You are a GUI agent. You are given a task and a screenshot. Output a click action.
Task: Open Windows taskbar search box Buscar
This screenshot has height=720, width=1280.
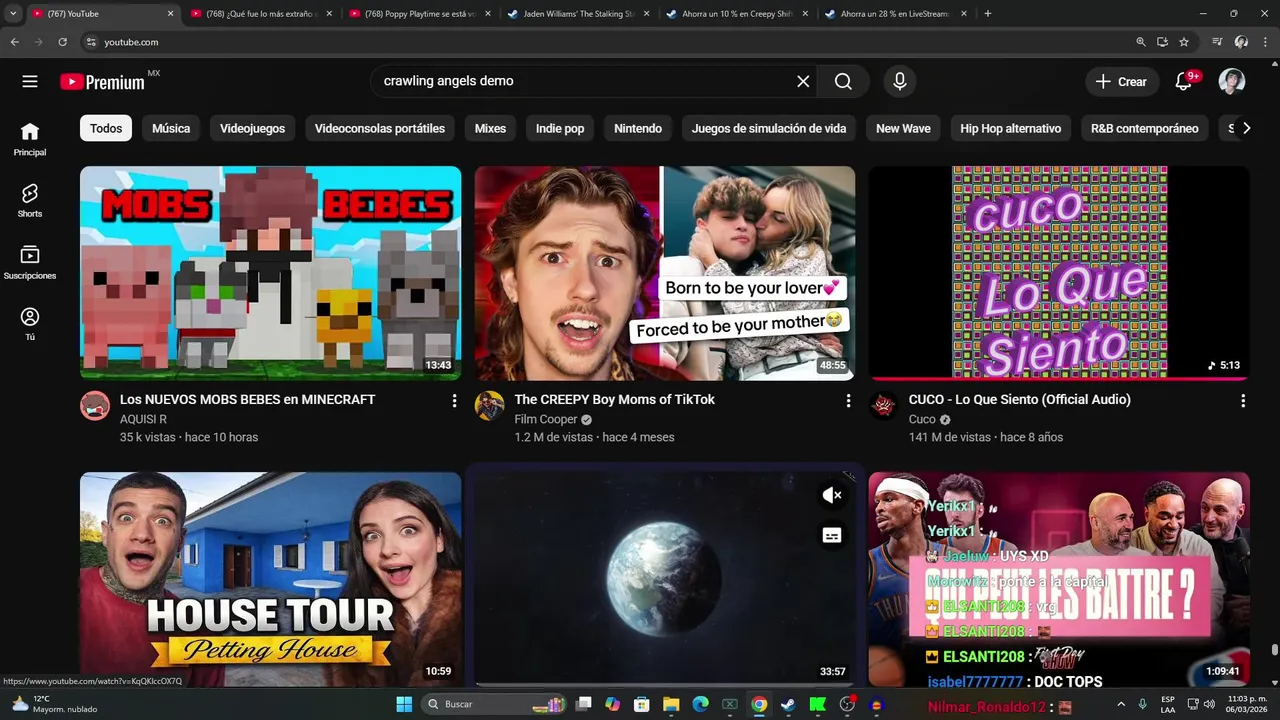click(x=494, y=704)
